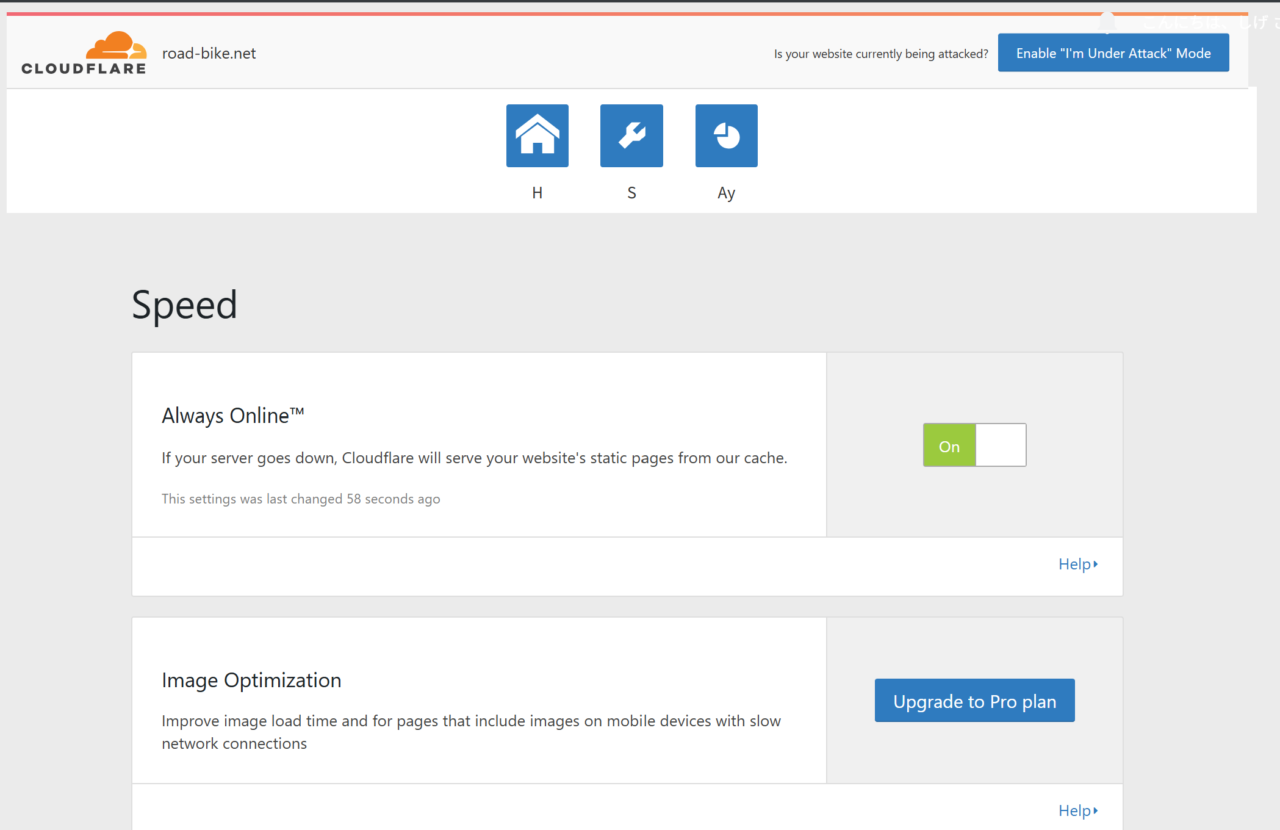Expand Help under Image Optimization
Screen dimensions: 1280x830
[x=1077, y=811]
